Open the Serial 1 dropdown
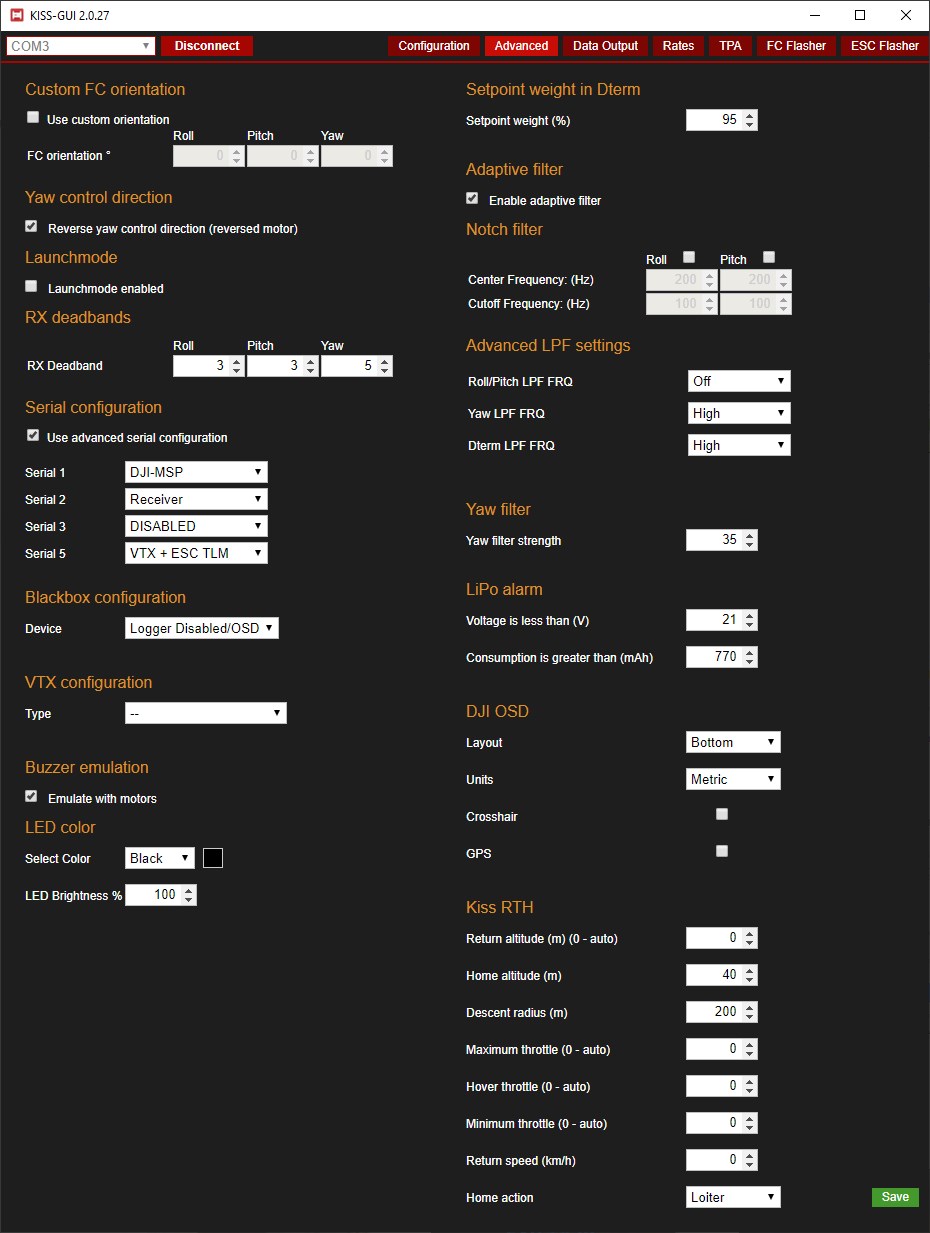 pyautogui.click(x=197, y=472)
